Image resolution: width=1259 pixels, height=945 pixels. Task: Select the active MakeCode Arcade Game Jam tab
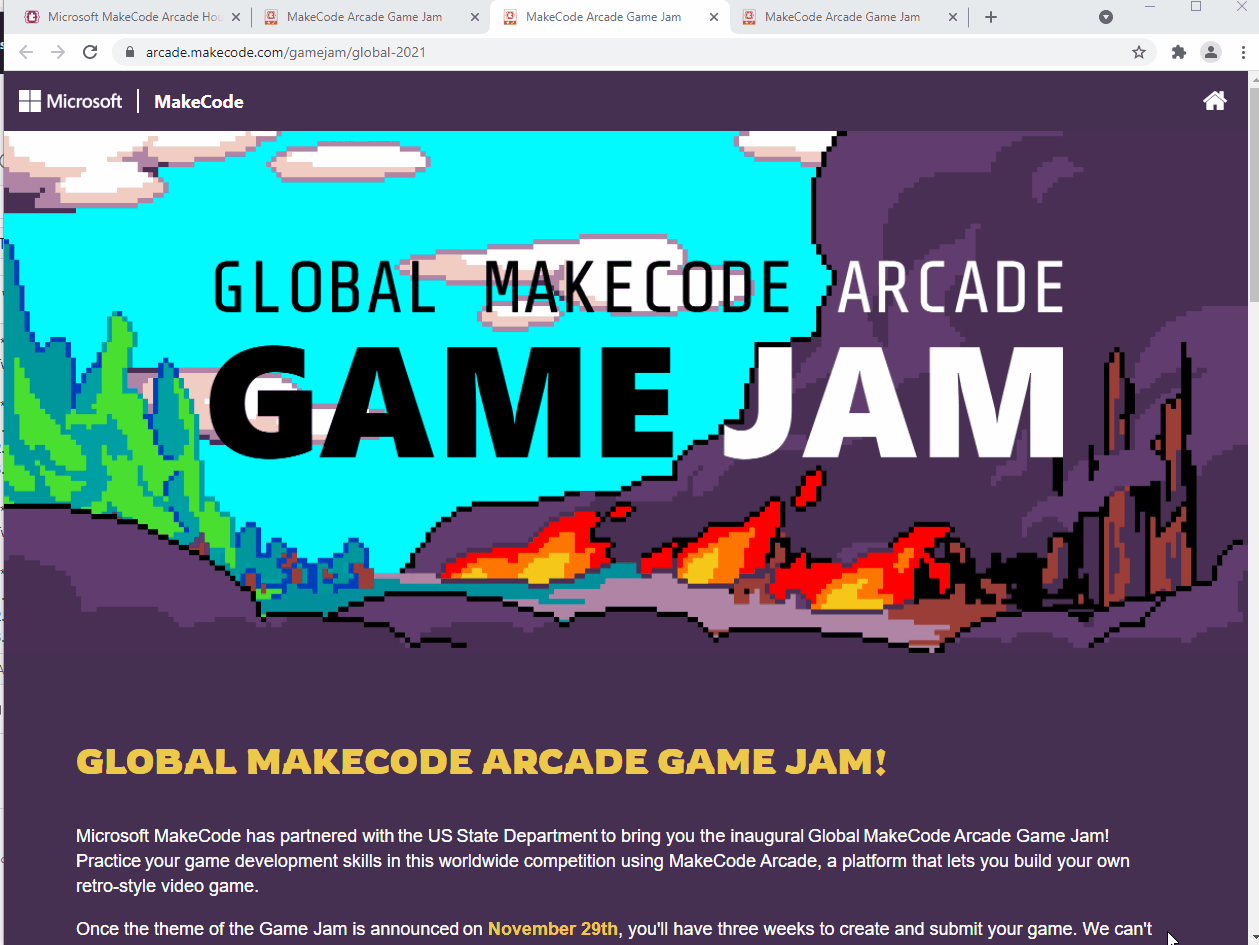[609, 17]
